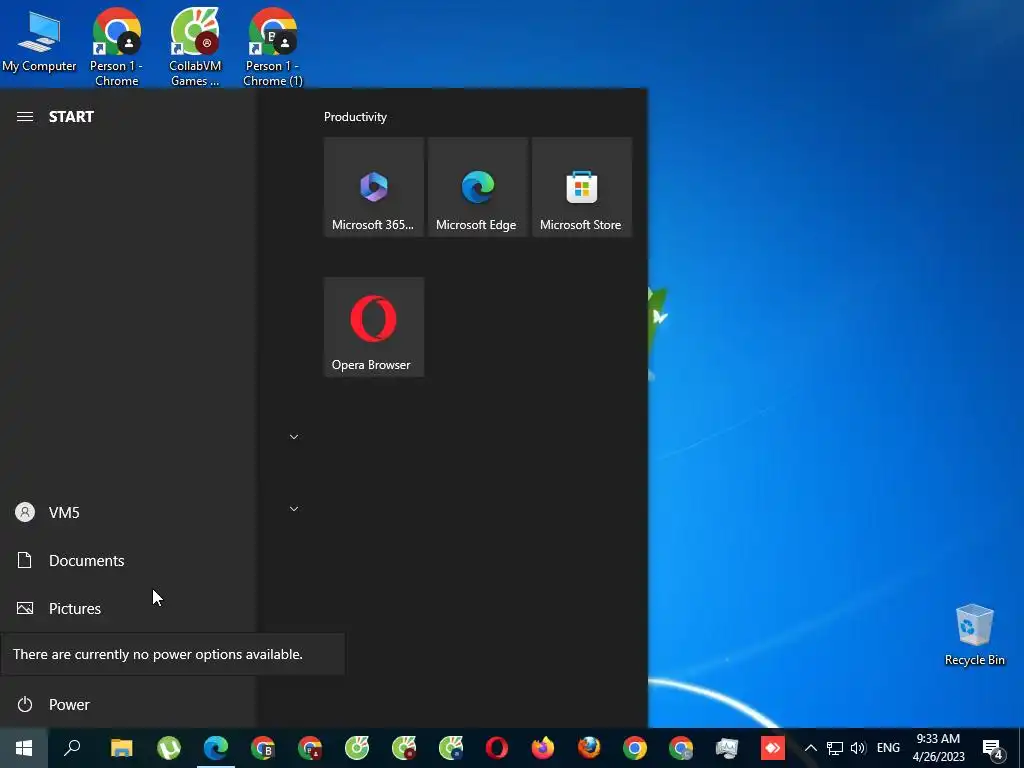Image resolution: width=1024 pixels, height=768 pixels.
Task: Open File Explorer from the taskbar
Action: pos(121,748)
